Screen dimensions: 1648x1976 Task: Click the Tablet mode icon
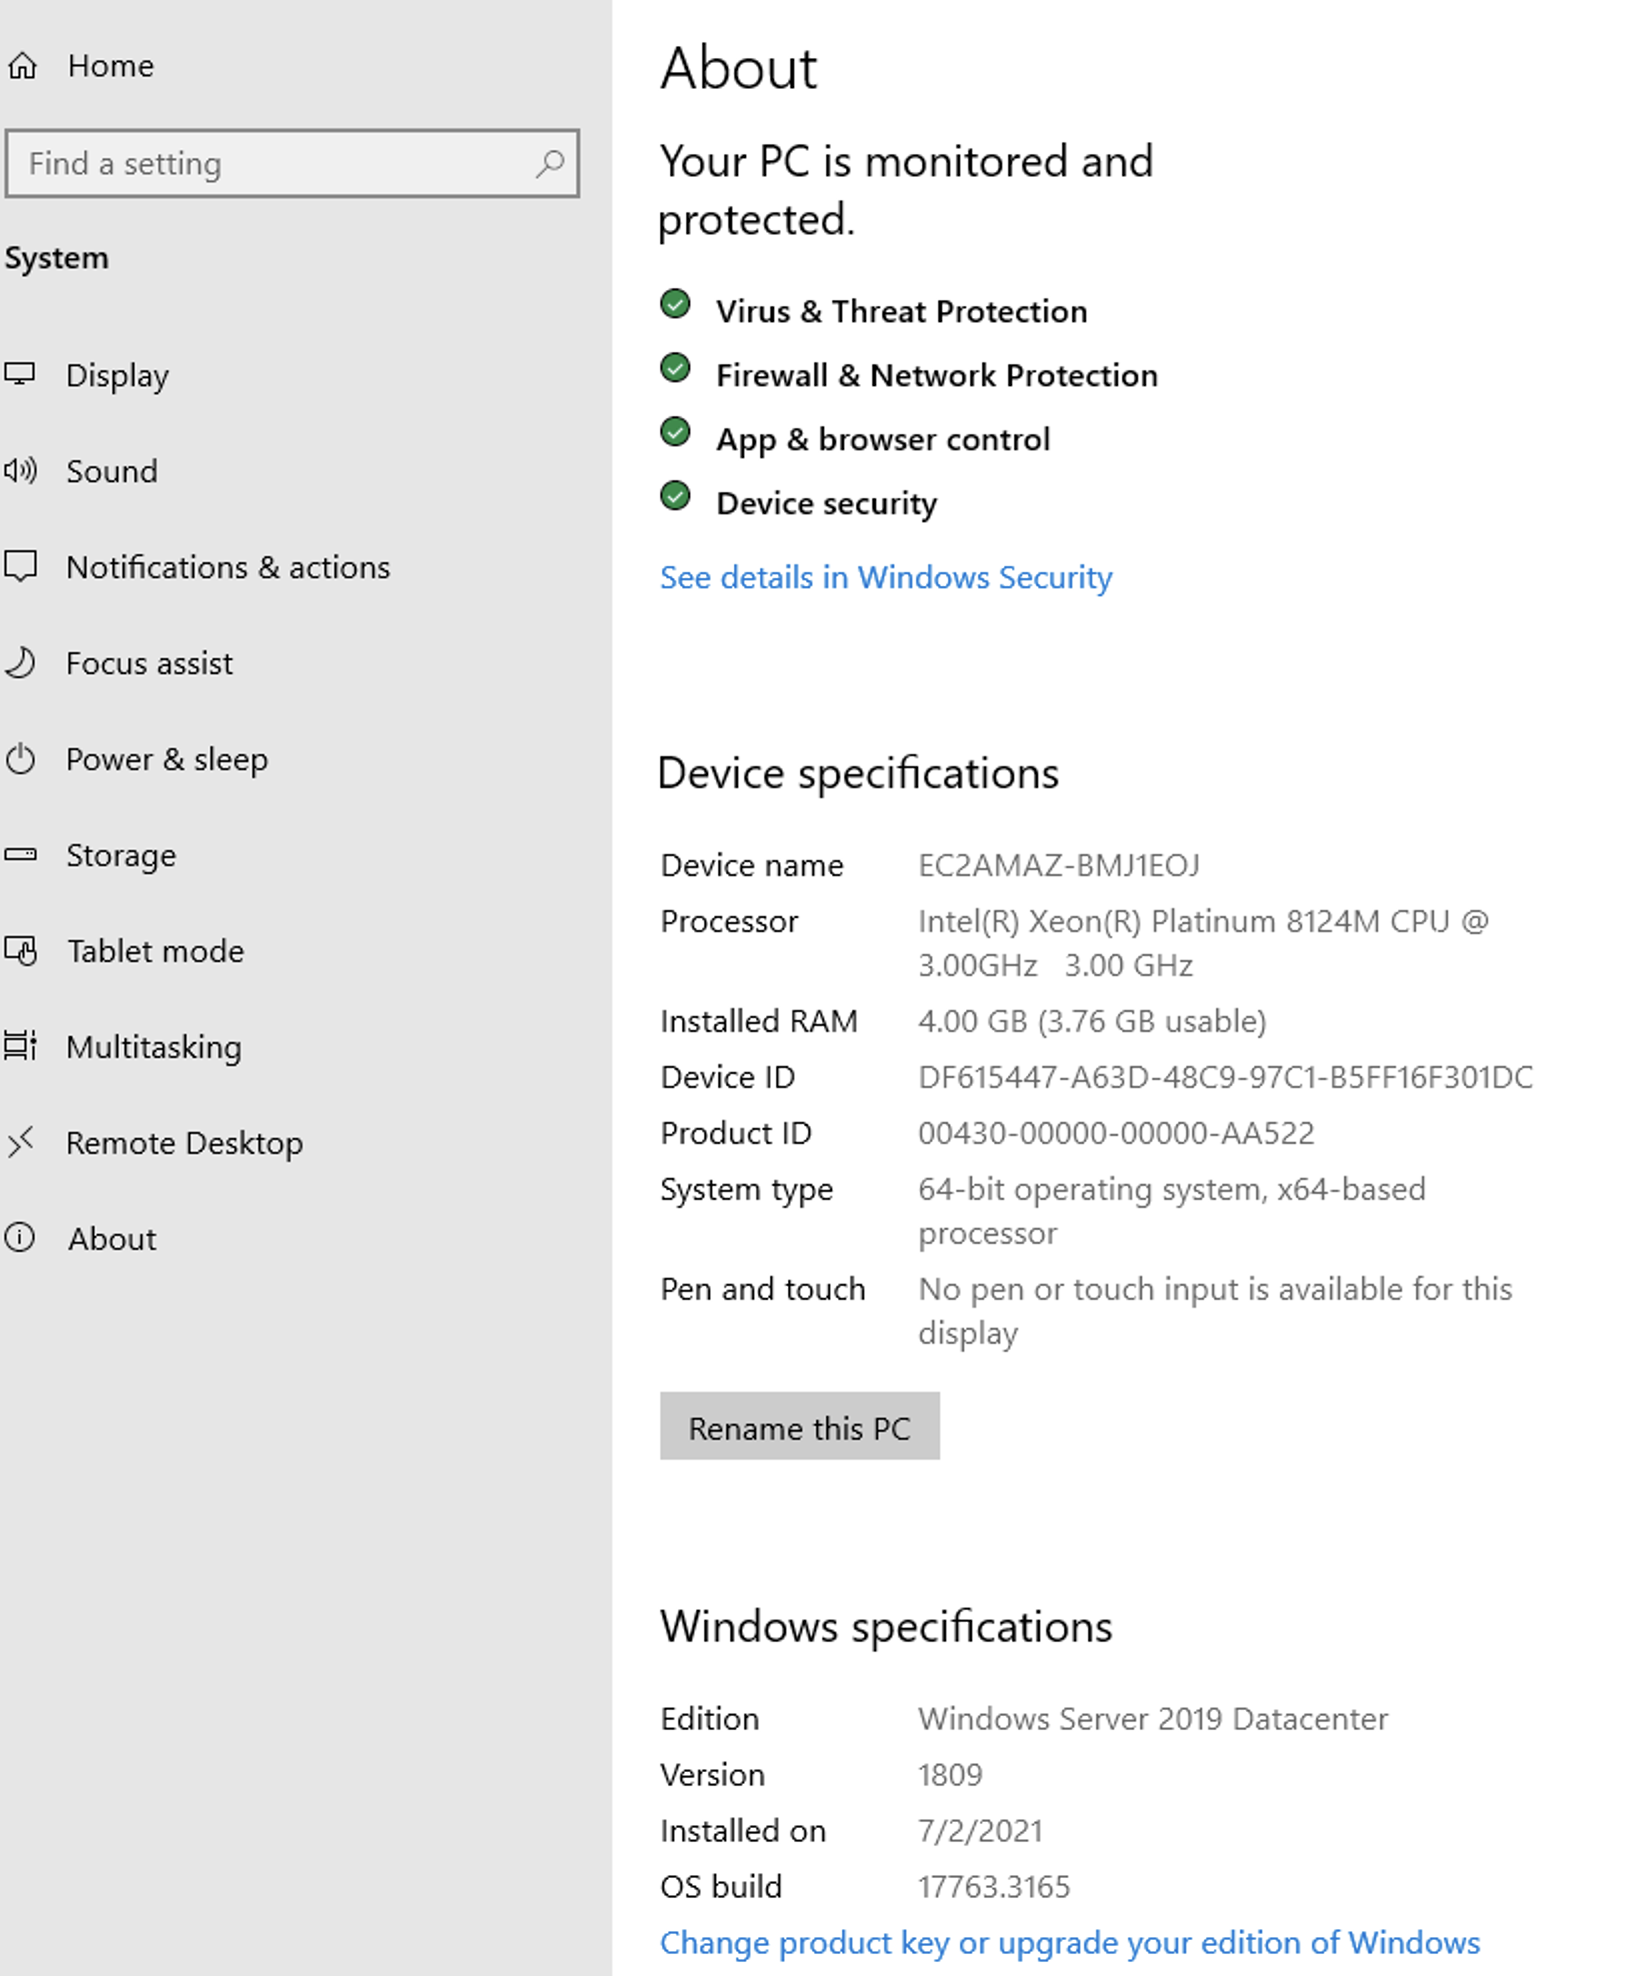click(20, 950)
